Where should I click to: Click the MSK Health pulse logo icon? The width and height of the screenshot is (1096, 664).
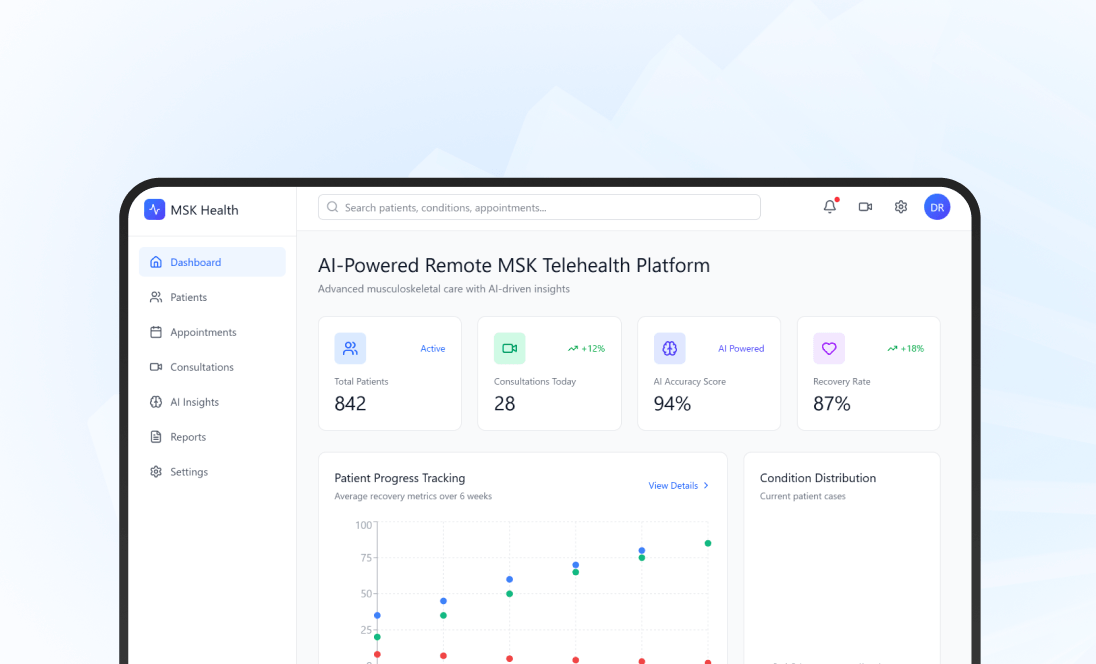(x=154, y=209)
